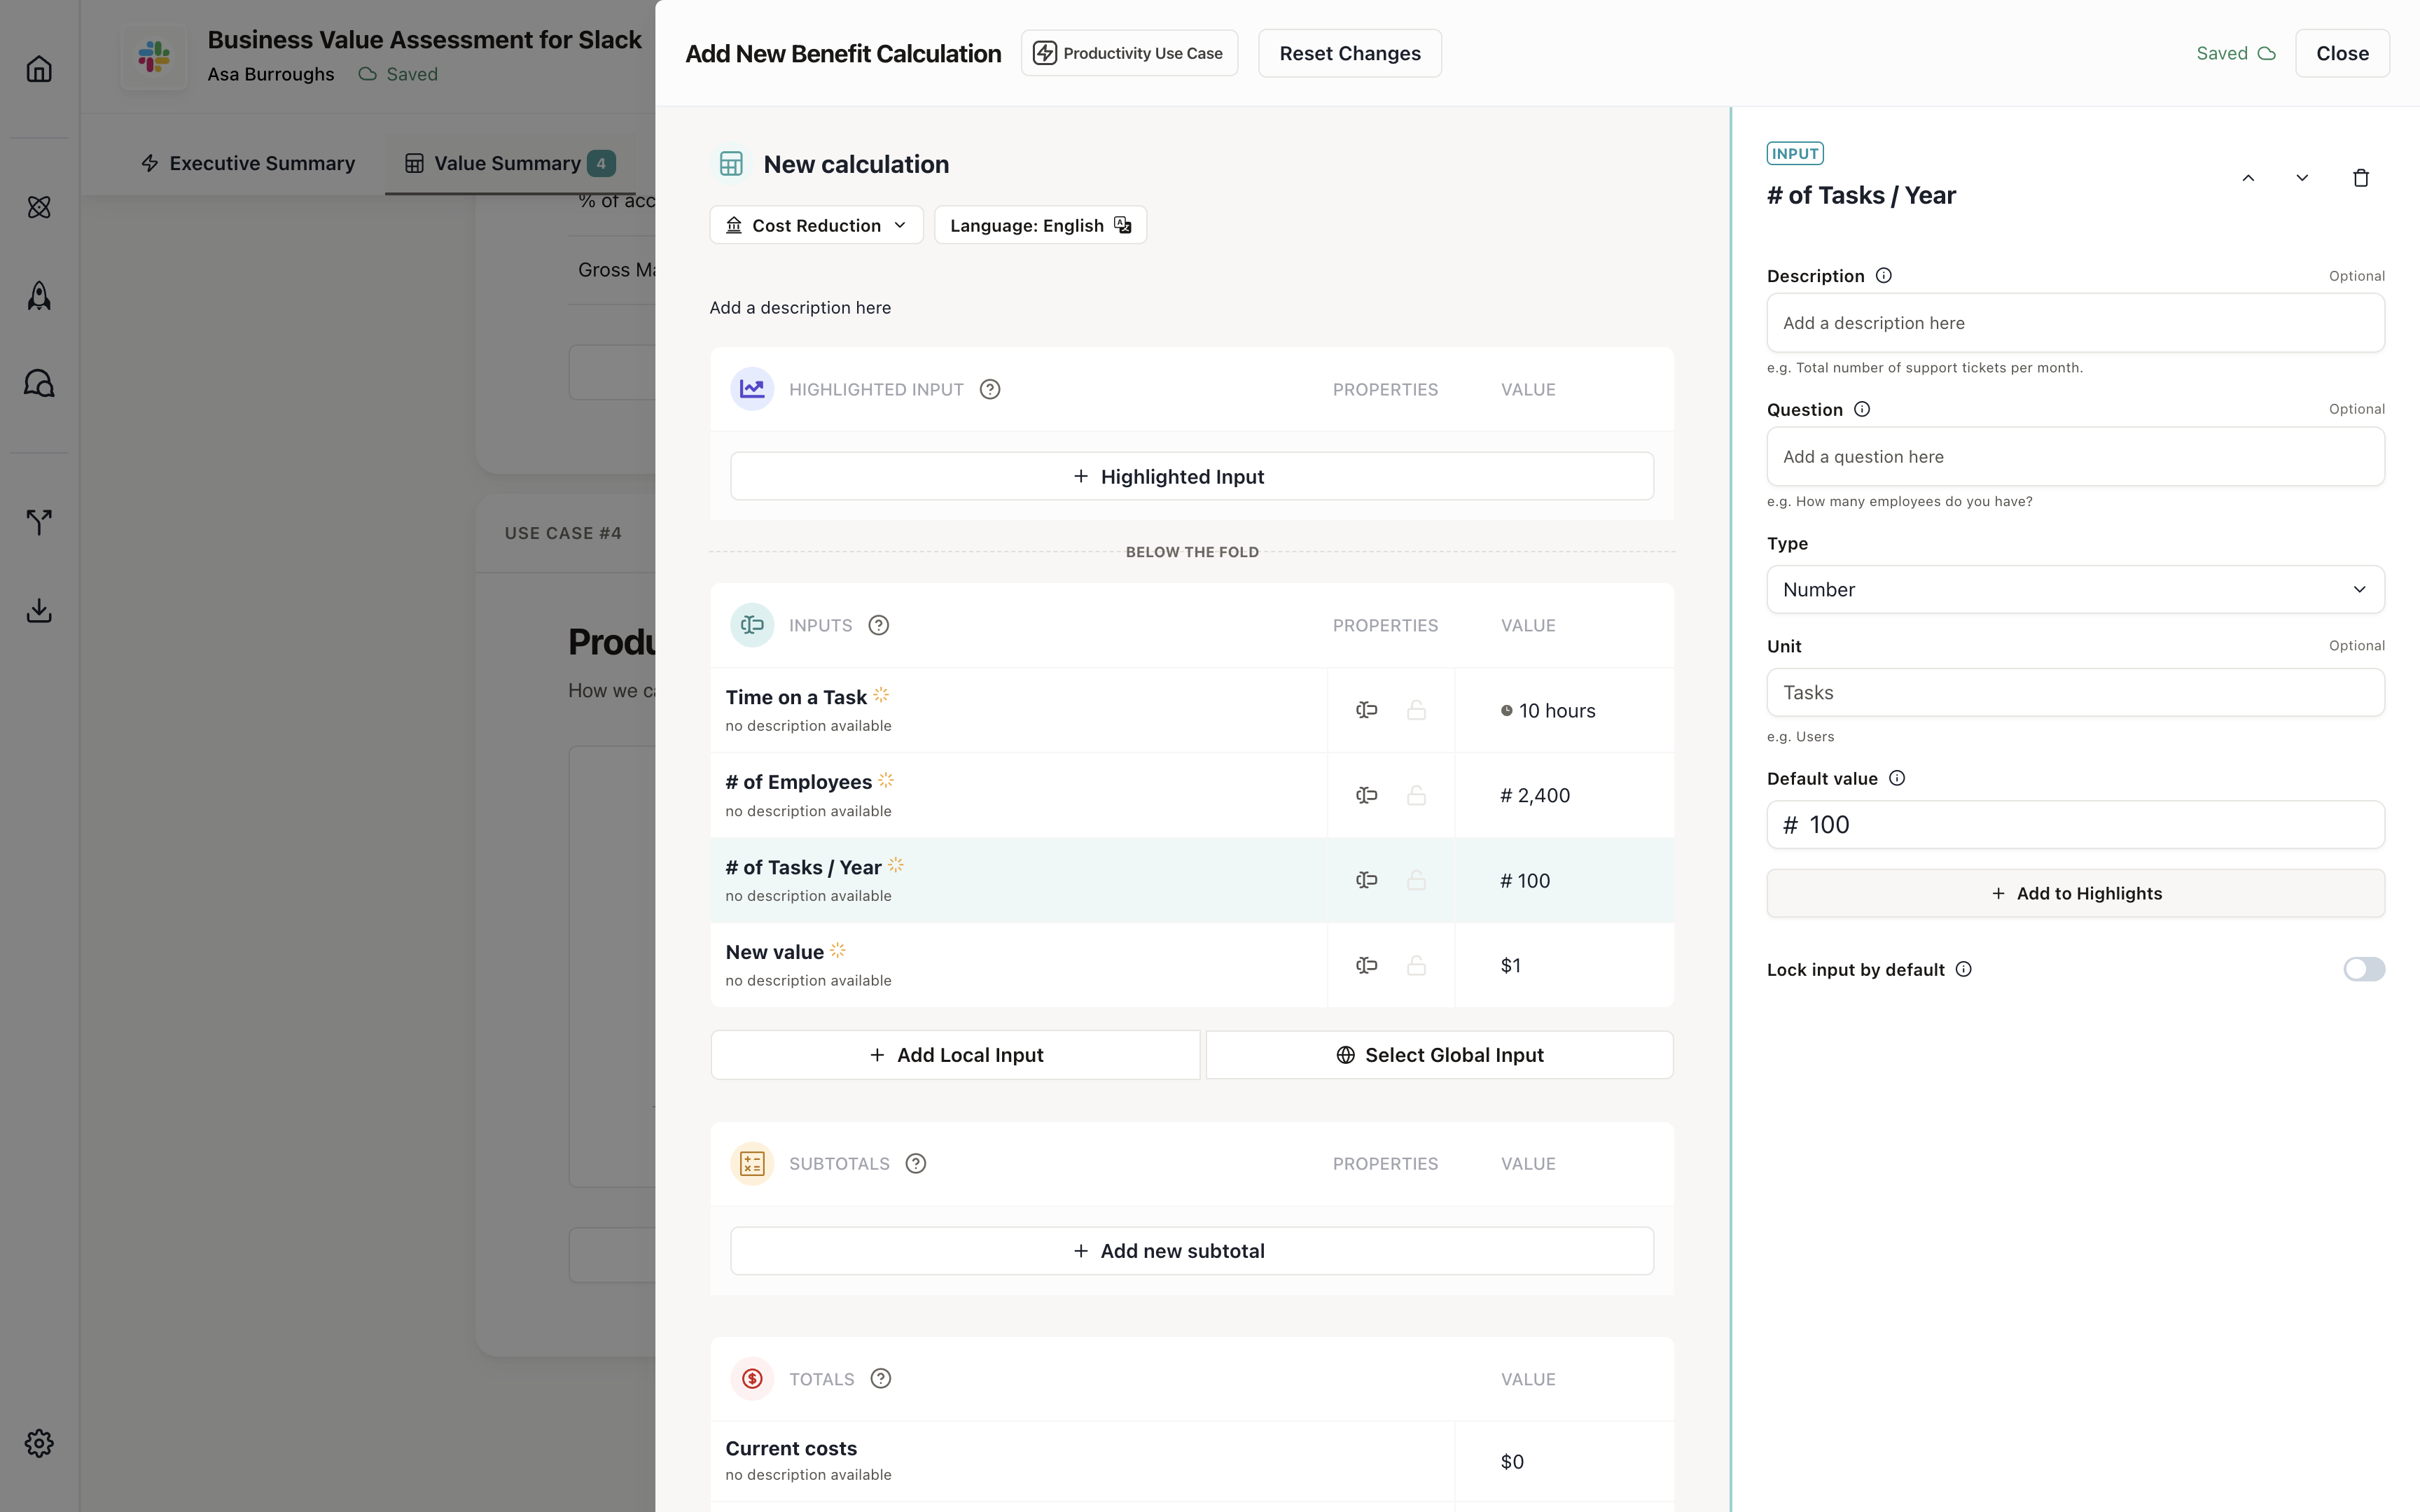Click the Description info icon

point(1884,276)
